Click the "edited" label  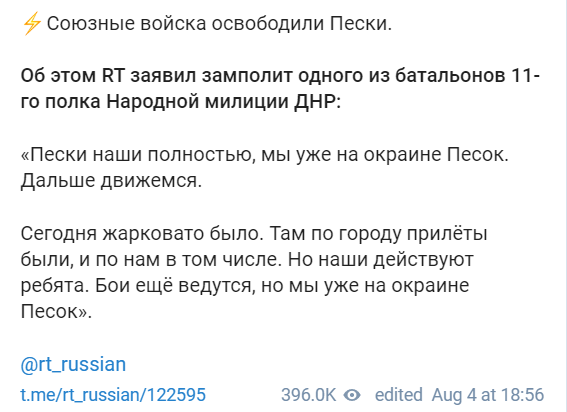398,395
